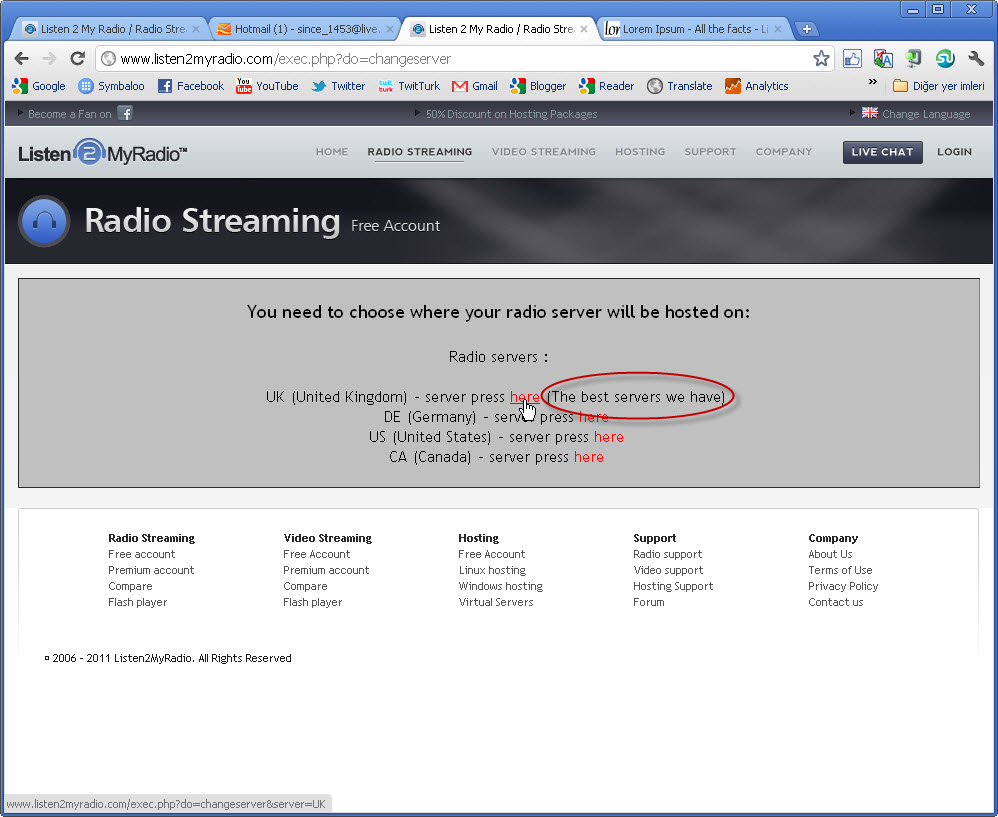This screenshot has width=998, height=817.
Task: Open Windows hosting footer link
Action: (x=500, y=586)
